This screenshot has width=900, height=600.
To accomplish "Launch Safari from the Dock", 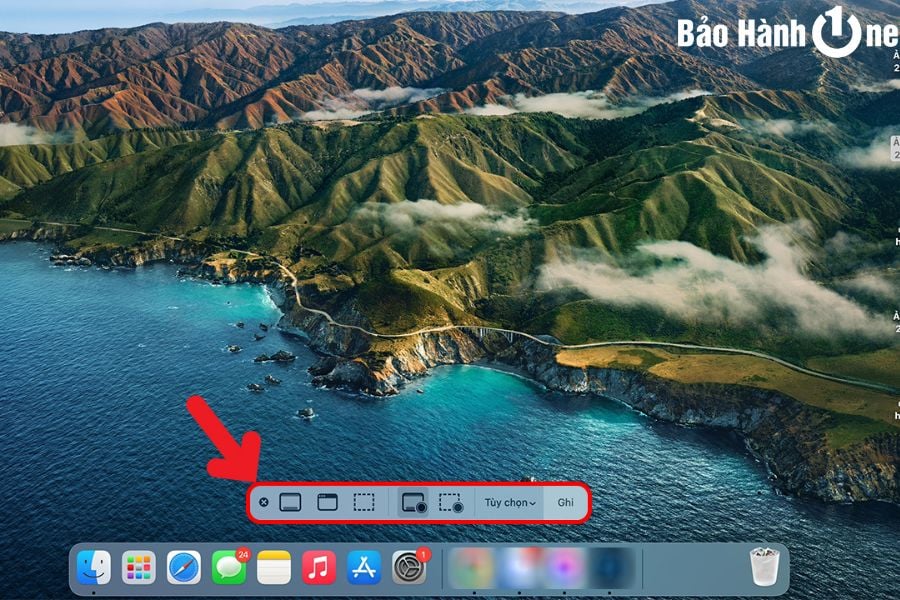I will [x=184, y=568].
